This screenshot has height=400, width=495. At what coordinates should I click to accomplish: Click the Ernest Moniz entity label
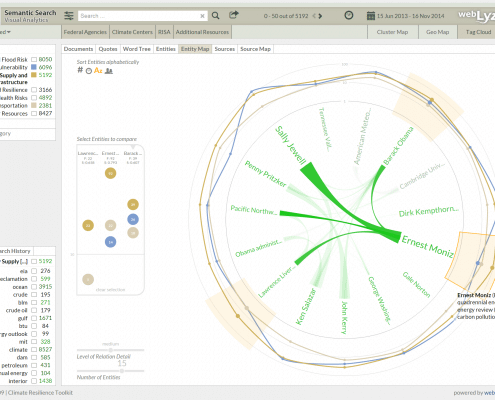click(x=427, y=247)
